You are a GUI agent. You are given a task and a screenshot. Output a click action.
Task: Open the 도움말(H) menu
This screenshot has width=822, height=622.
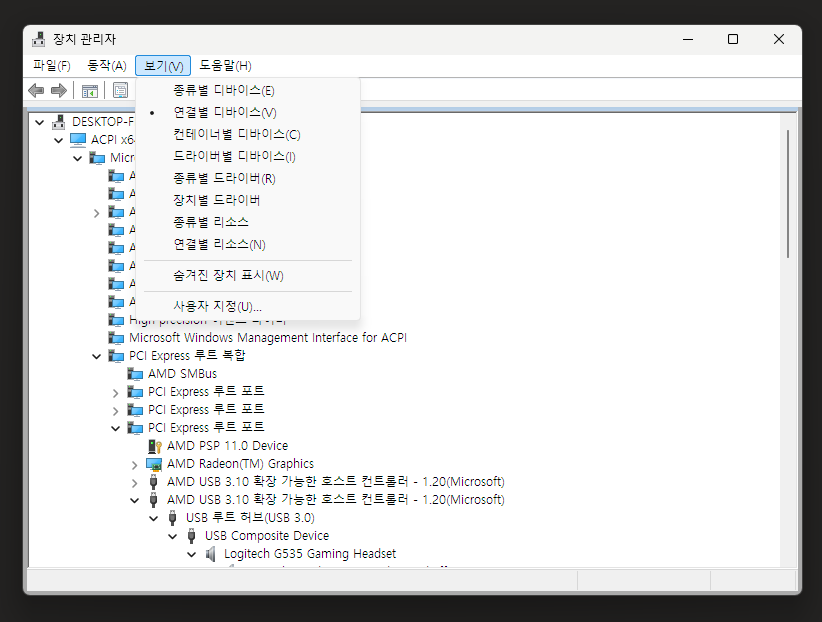(225, 66)
